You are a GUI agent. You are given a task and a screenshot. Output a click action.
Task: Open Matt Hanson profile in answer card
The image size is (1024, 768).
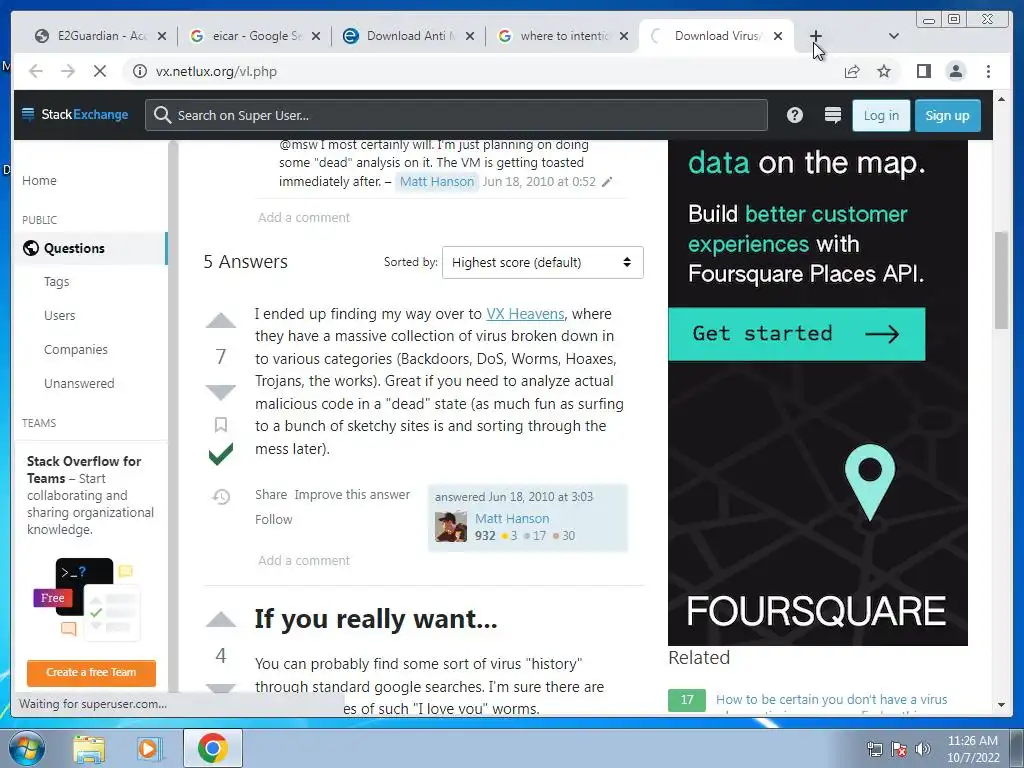click(512, 519)
